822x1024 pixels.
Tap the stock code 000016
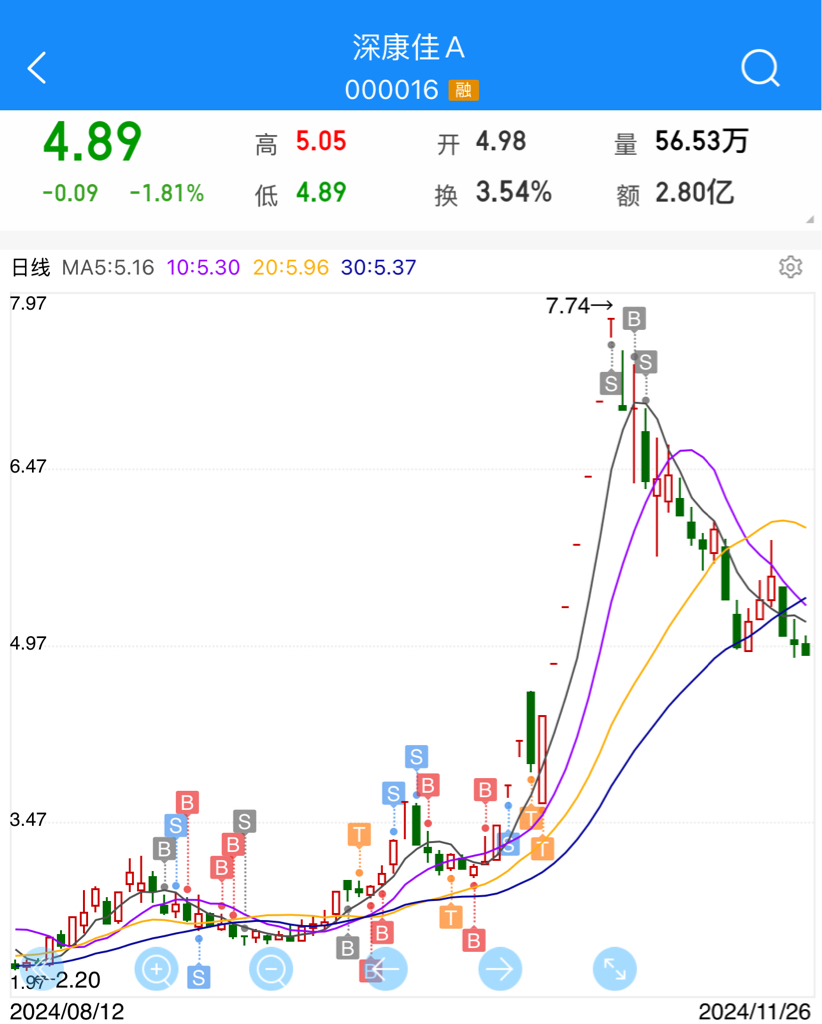tap(392, 90)
